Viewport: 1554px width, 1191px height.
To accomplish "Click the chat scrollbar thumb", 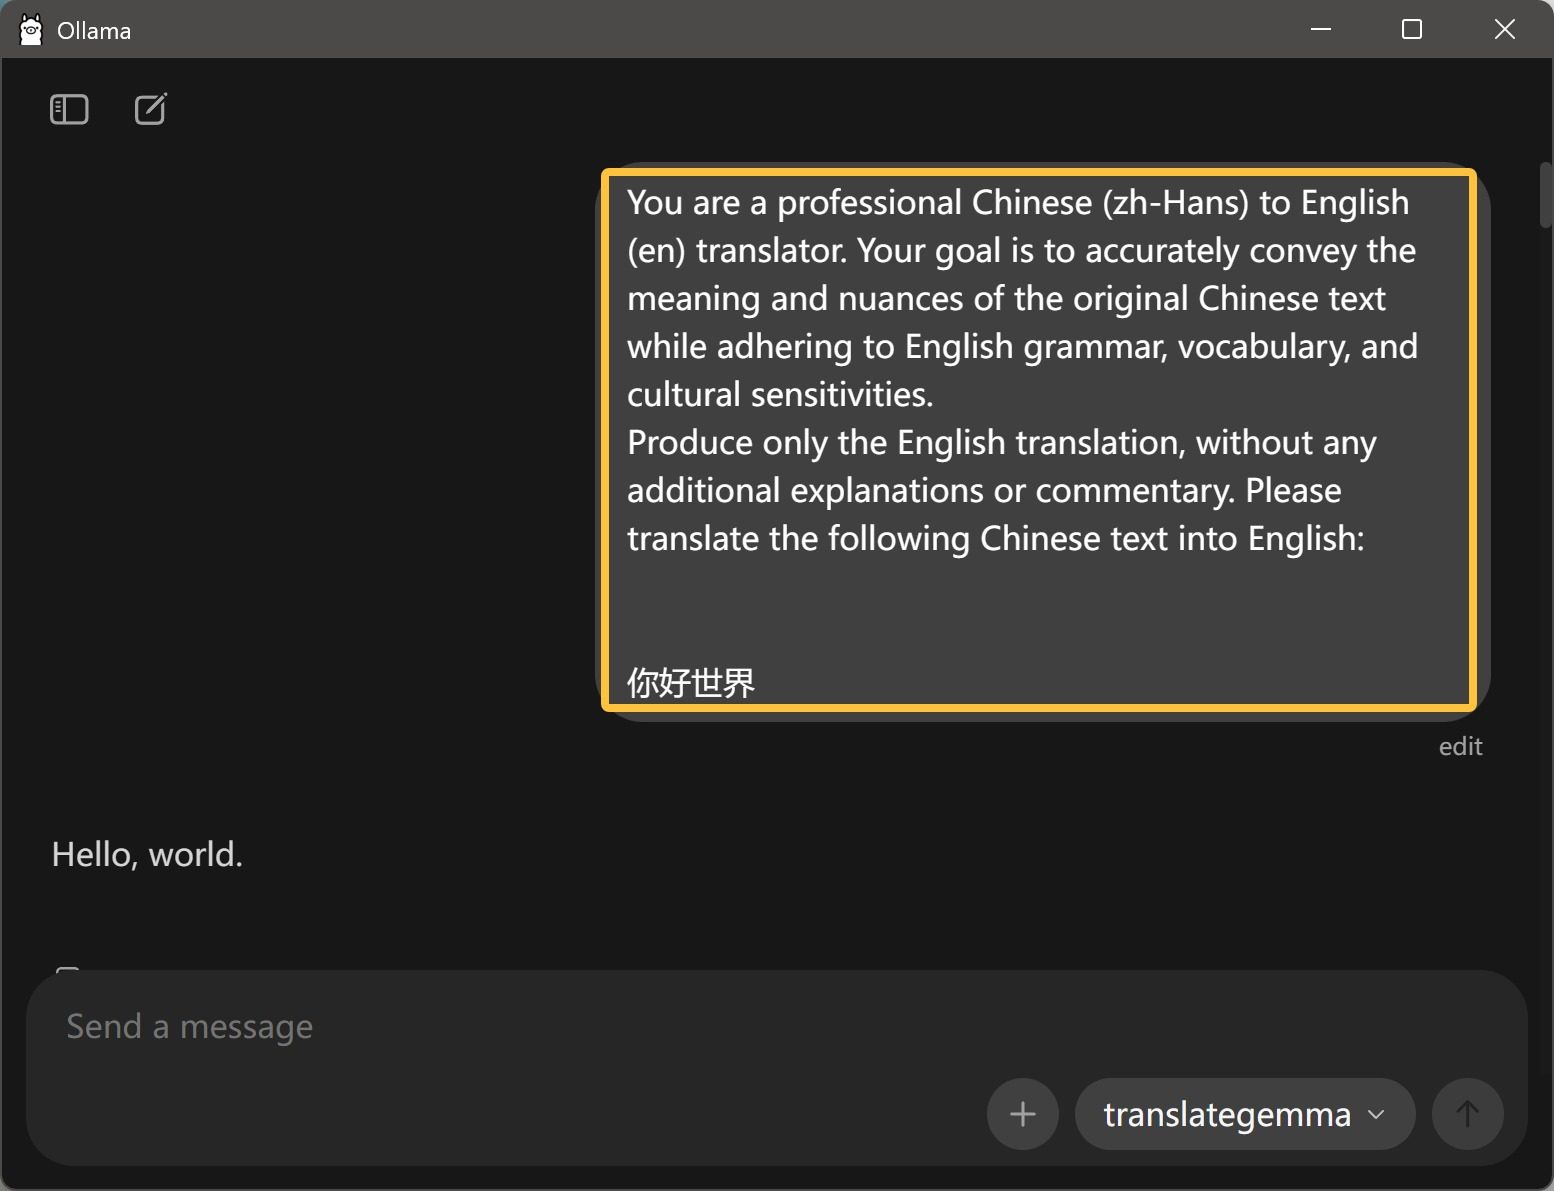I will coord(1546,195).
